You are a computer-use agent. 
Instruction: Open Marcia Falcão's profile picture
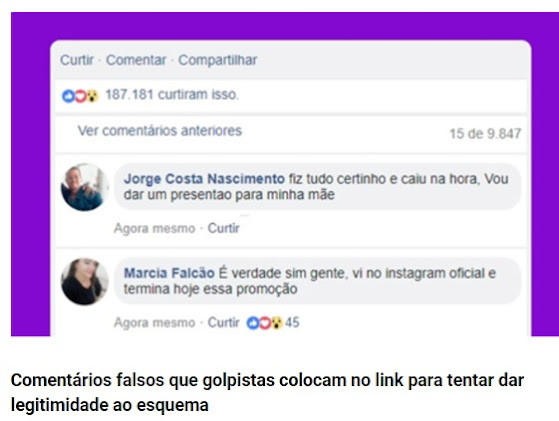click(x=84, y=282)
